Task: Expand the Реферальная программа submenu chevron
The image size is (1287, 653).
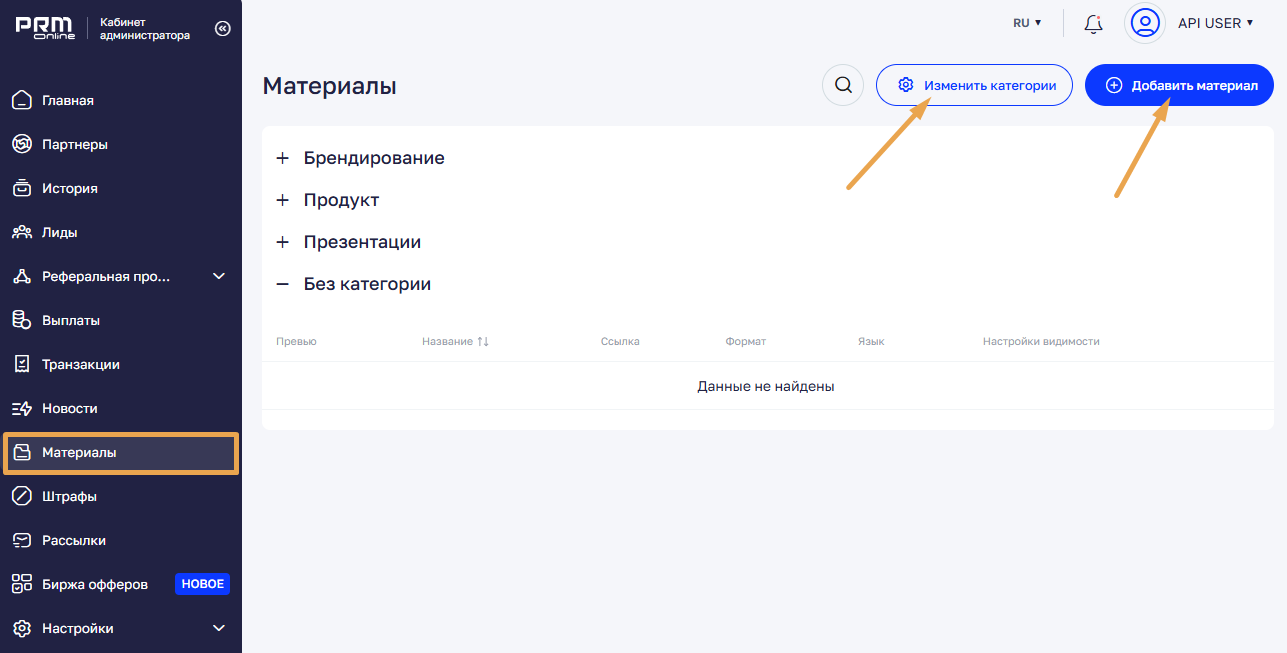Action: click(x=219, y=277)
